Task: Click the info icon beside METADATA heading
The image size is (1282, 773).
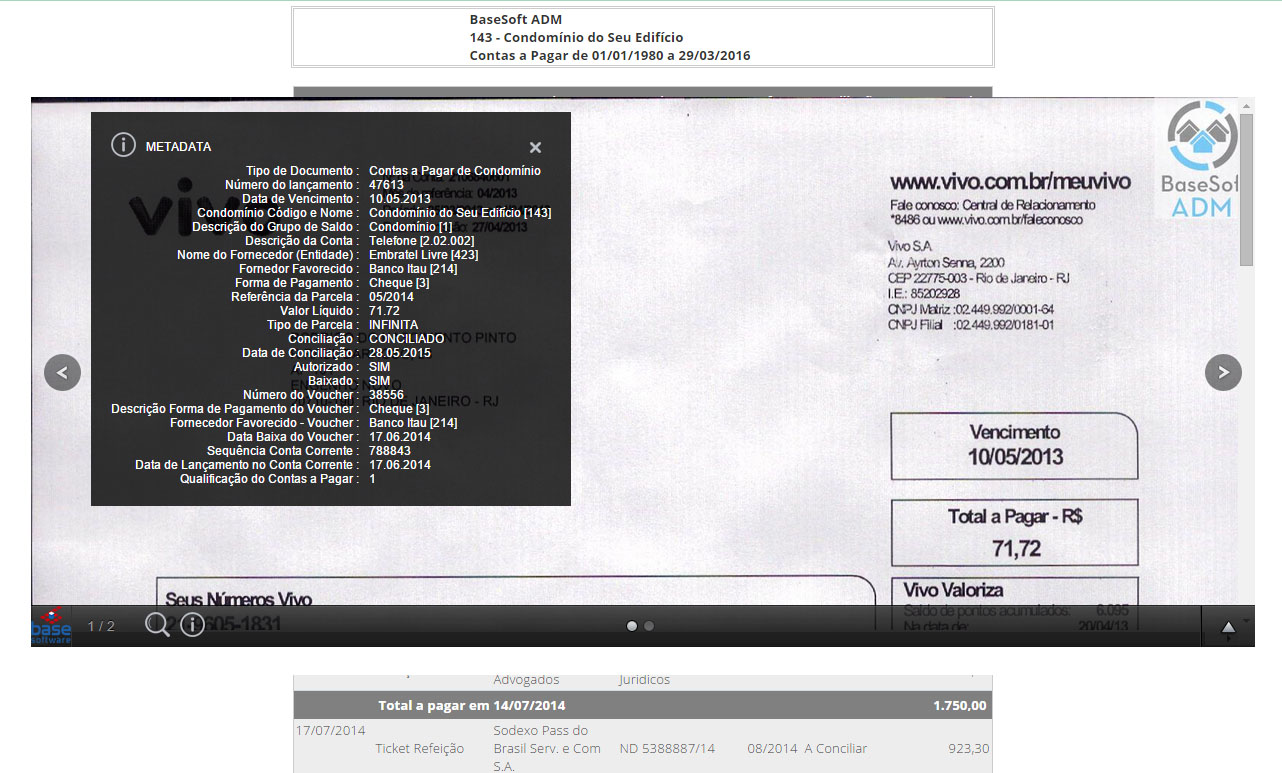Action: (x=122, y=145)
